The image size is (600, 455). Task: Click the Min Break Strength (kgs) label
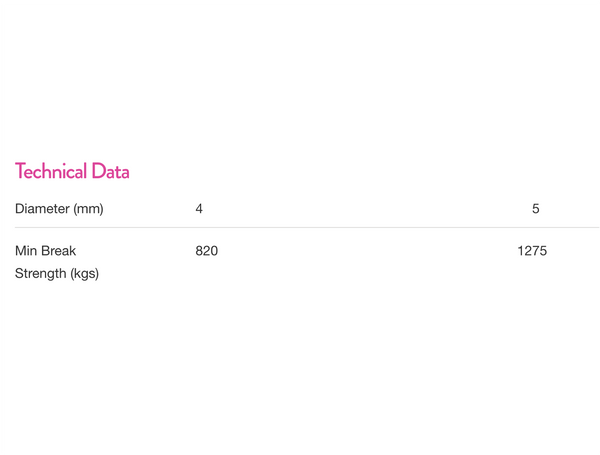coord(56,262)
